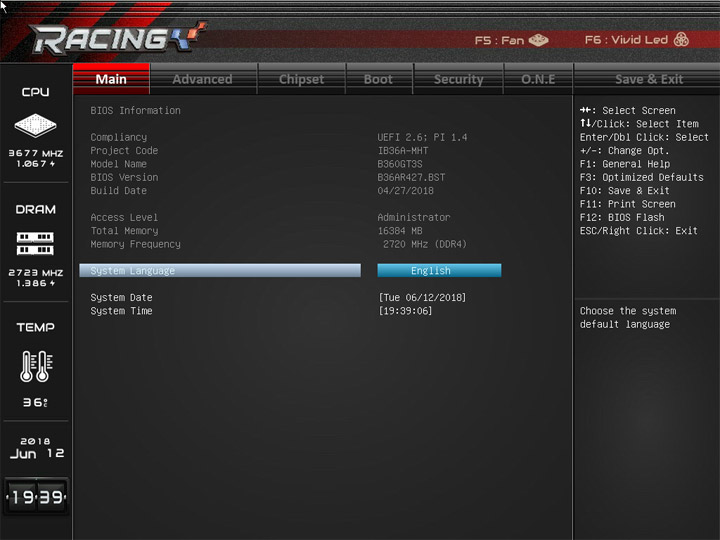Click the CPU chip icon
The height and width of the screenshot is (540, 720).
[x=35, y=125]
